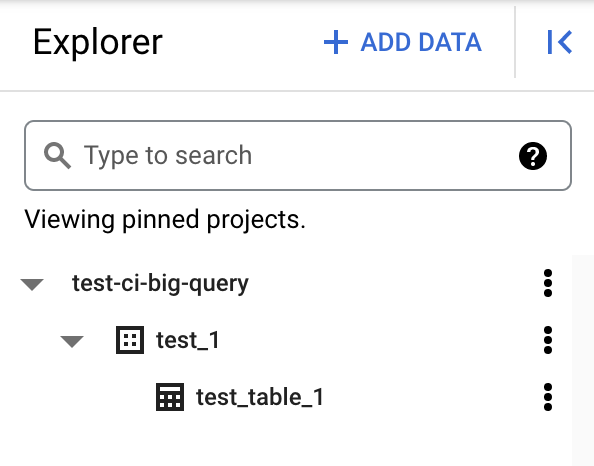Click the Explorer panel heading
This screenshot has width=594, height=466.
tap(98, 42)
